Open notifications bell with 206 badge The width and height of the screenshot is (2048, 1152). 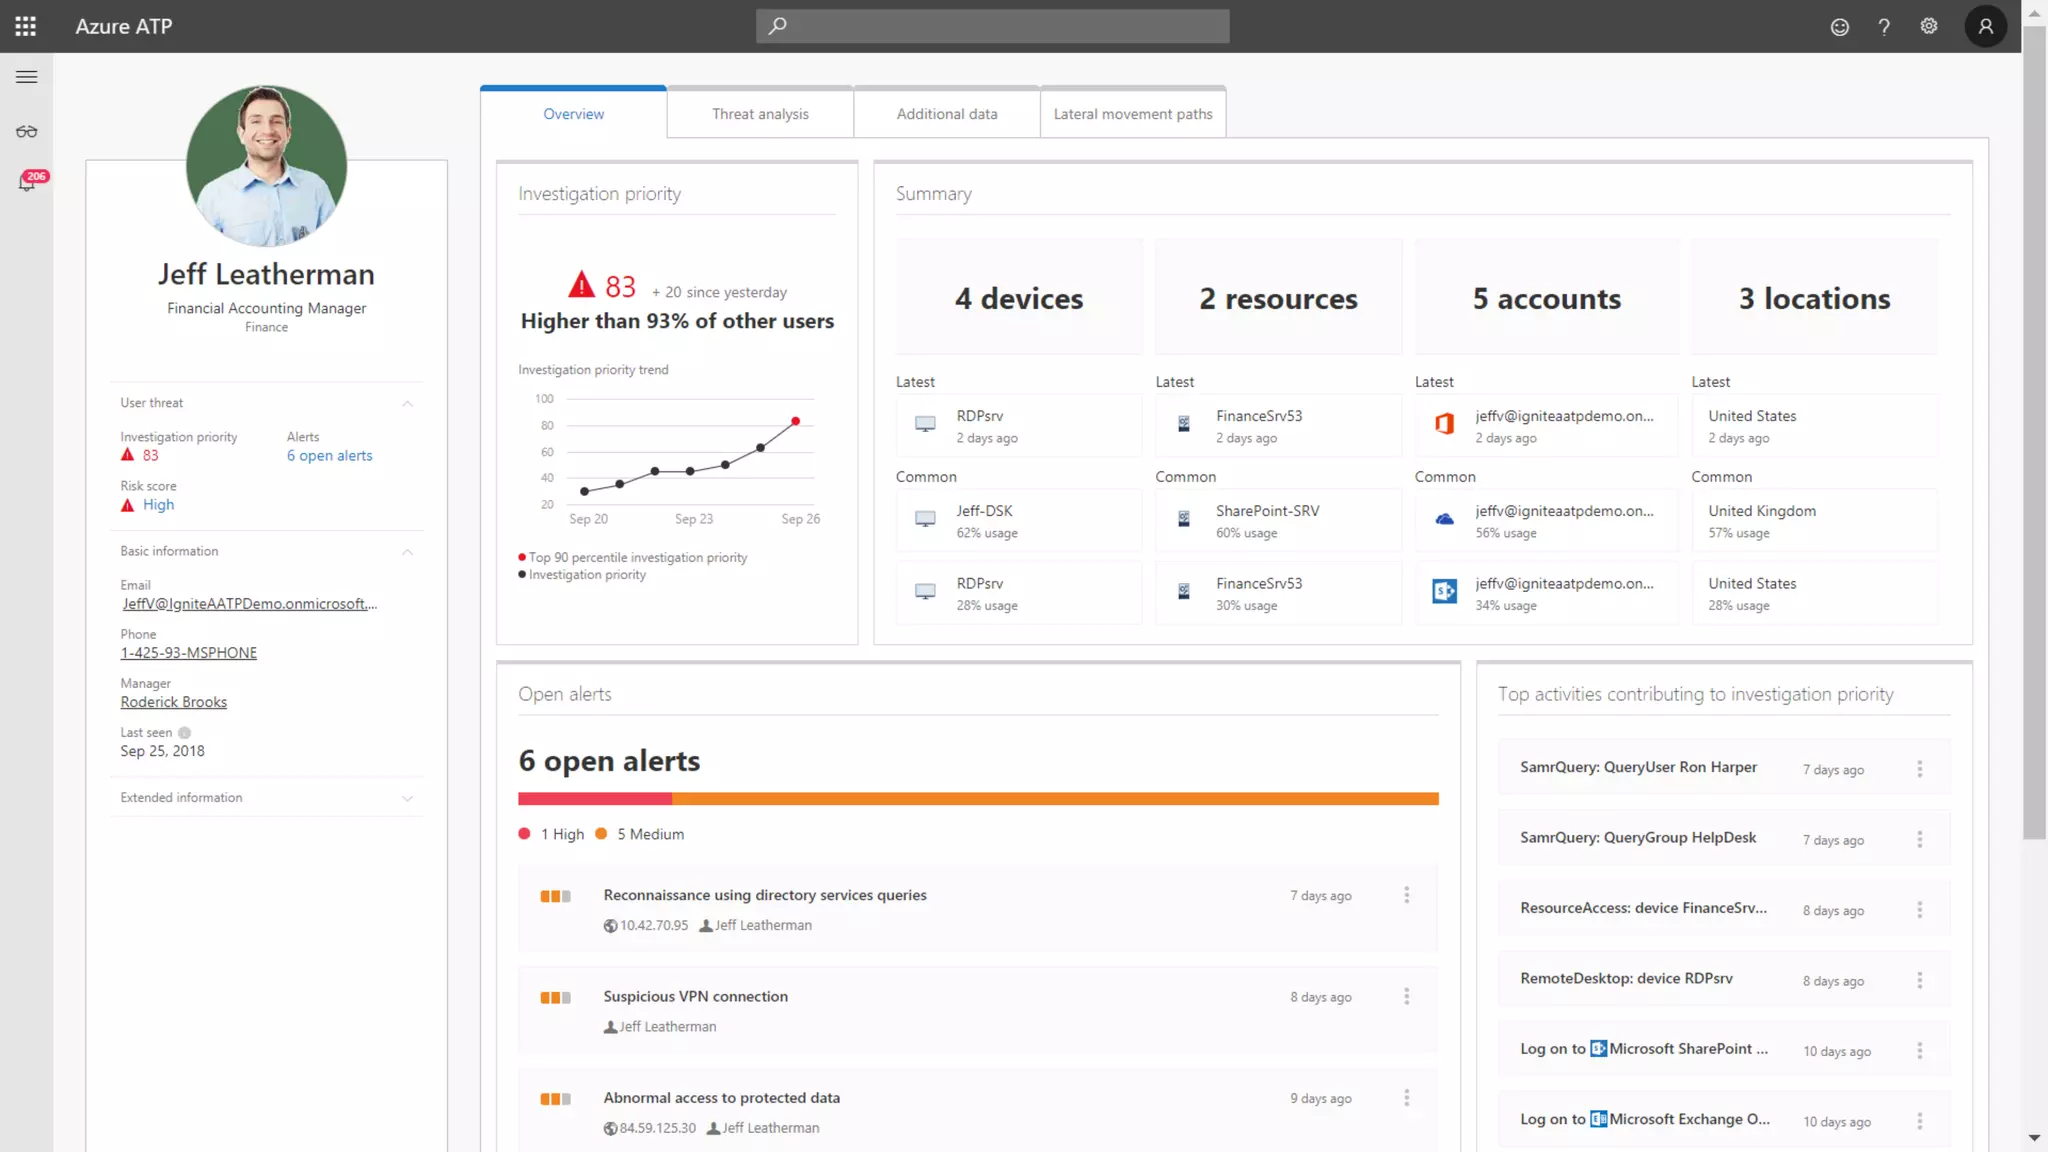pos(28,182)
